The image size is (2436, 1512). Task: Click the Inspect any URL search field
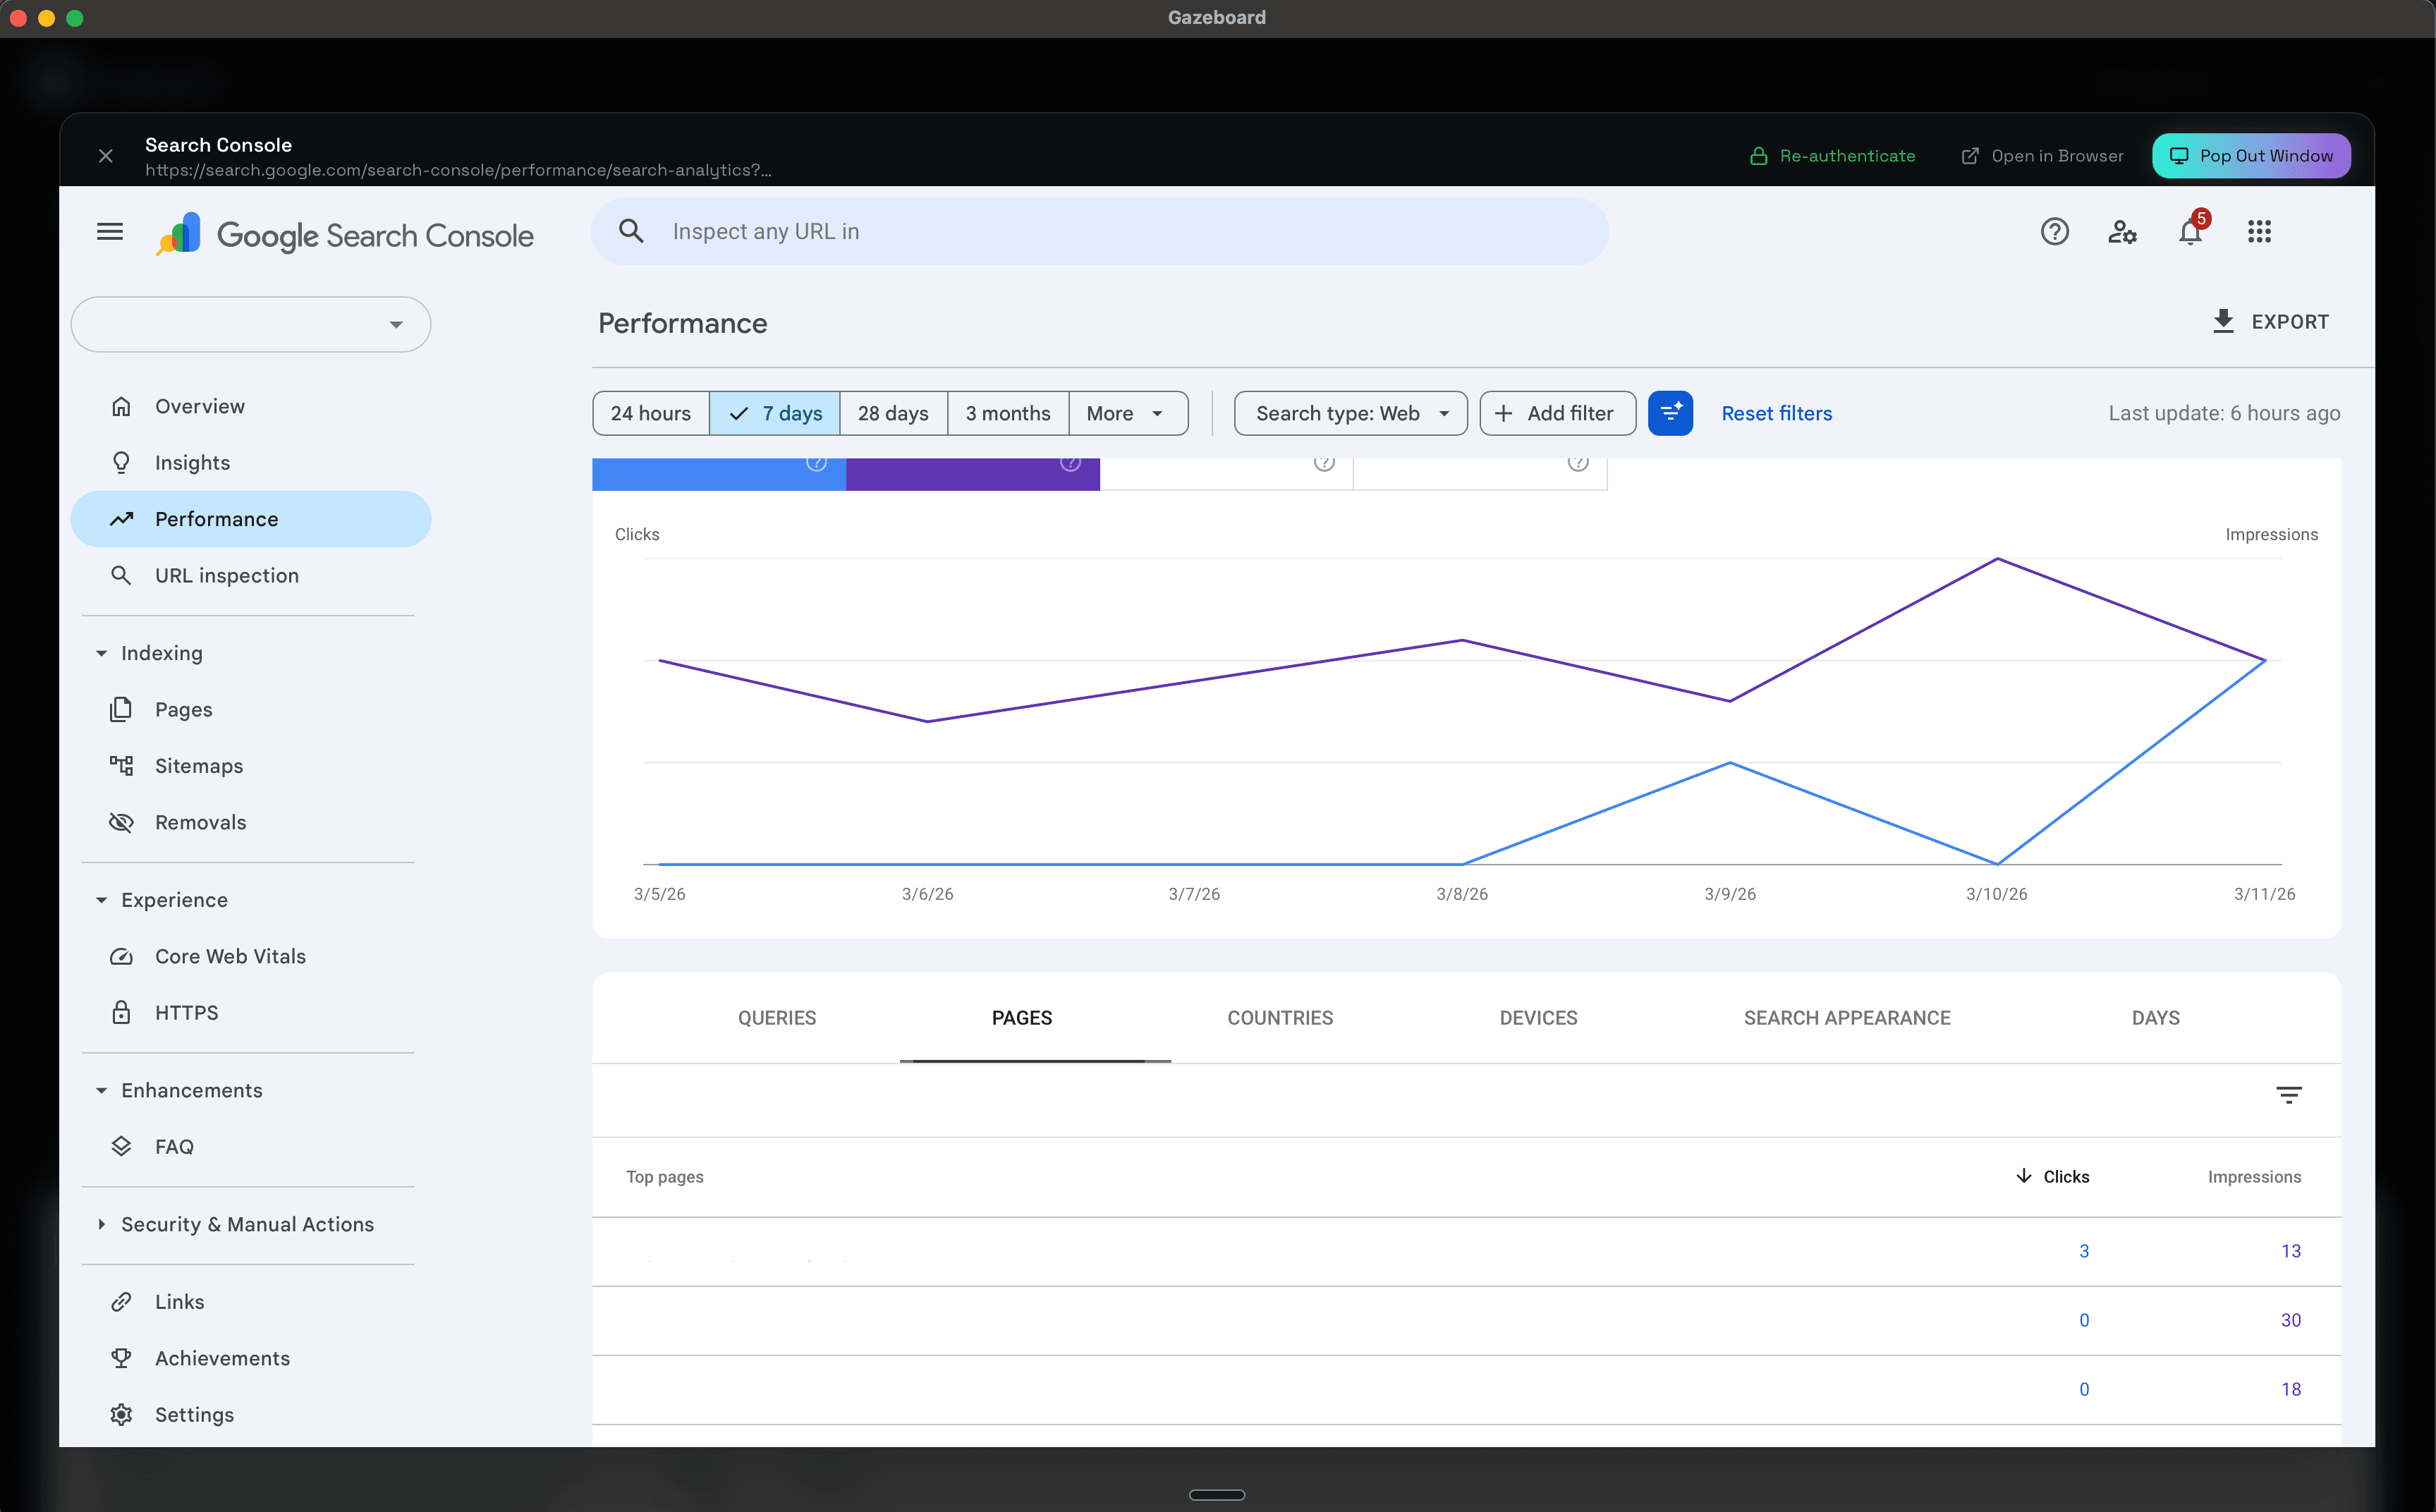1100,231
